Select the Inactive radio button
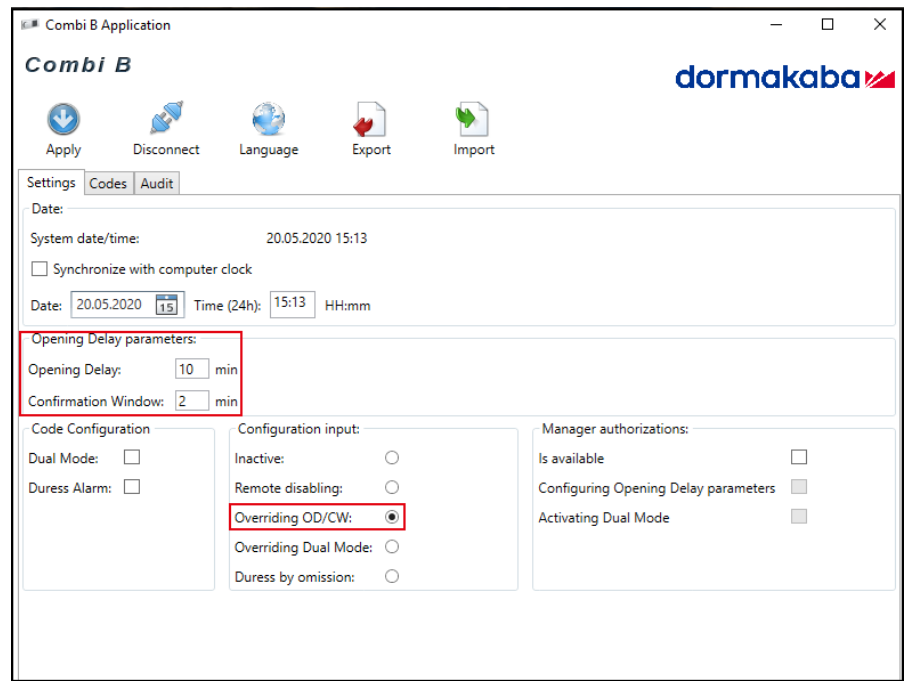 coord(392,458)
